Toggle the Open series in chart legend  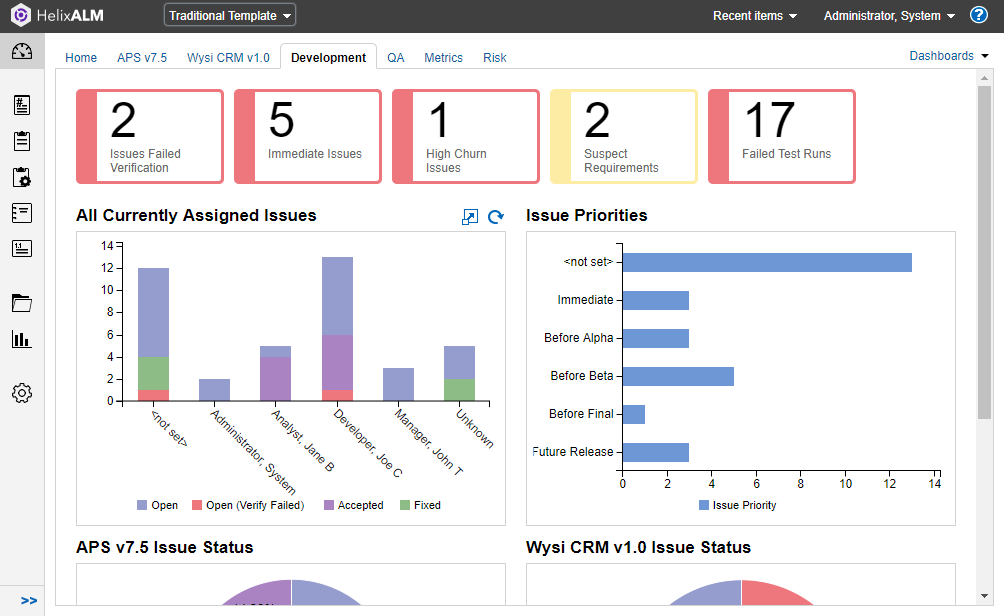[x=157, y=505]
